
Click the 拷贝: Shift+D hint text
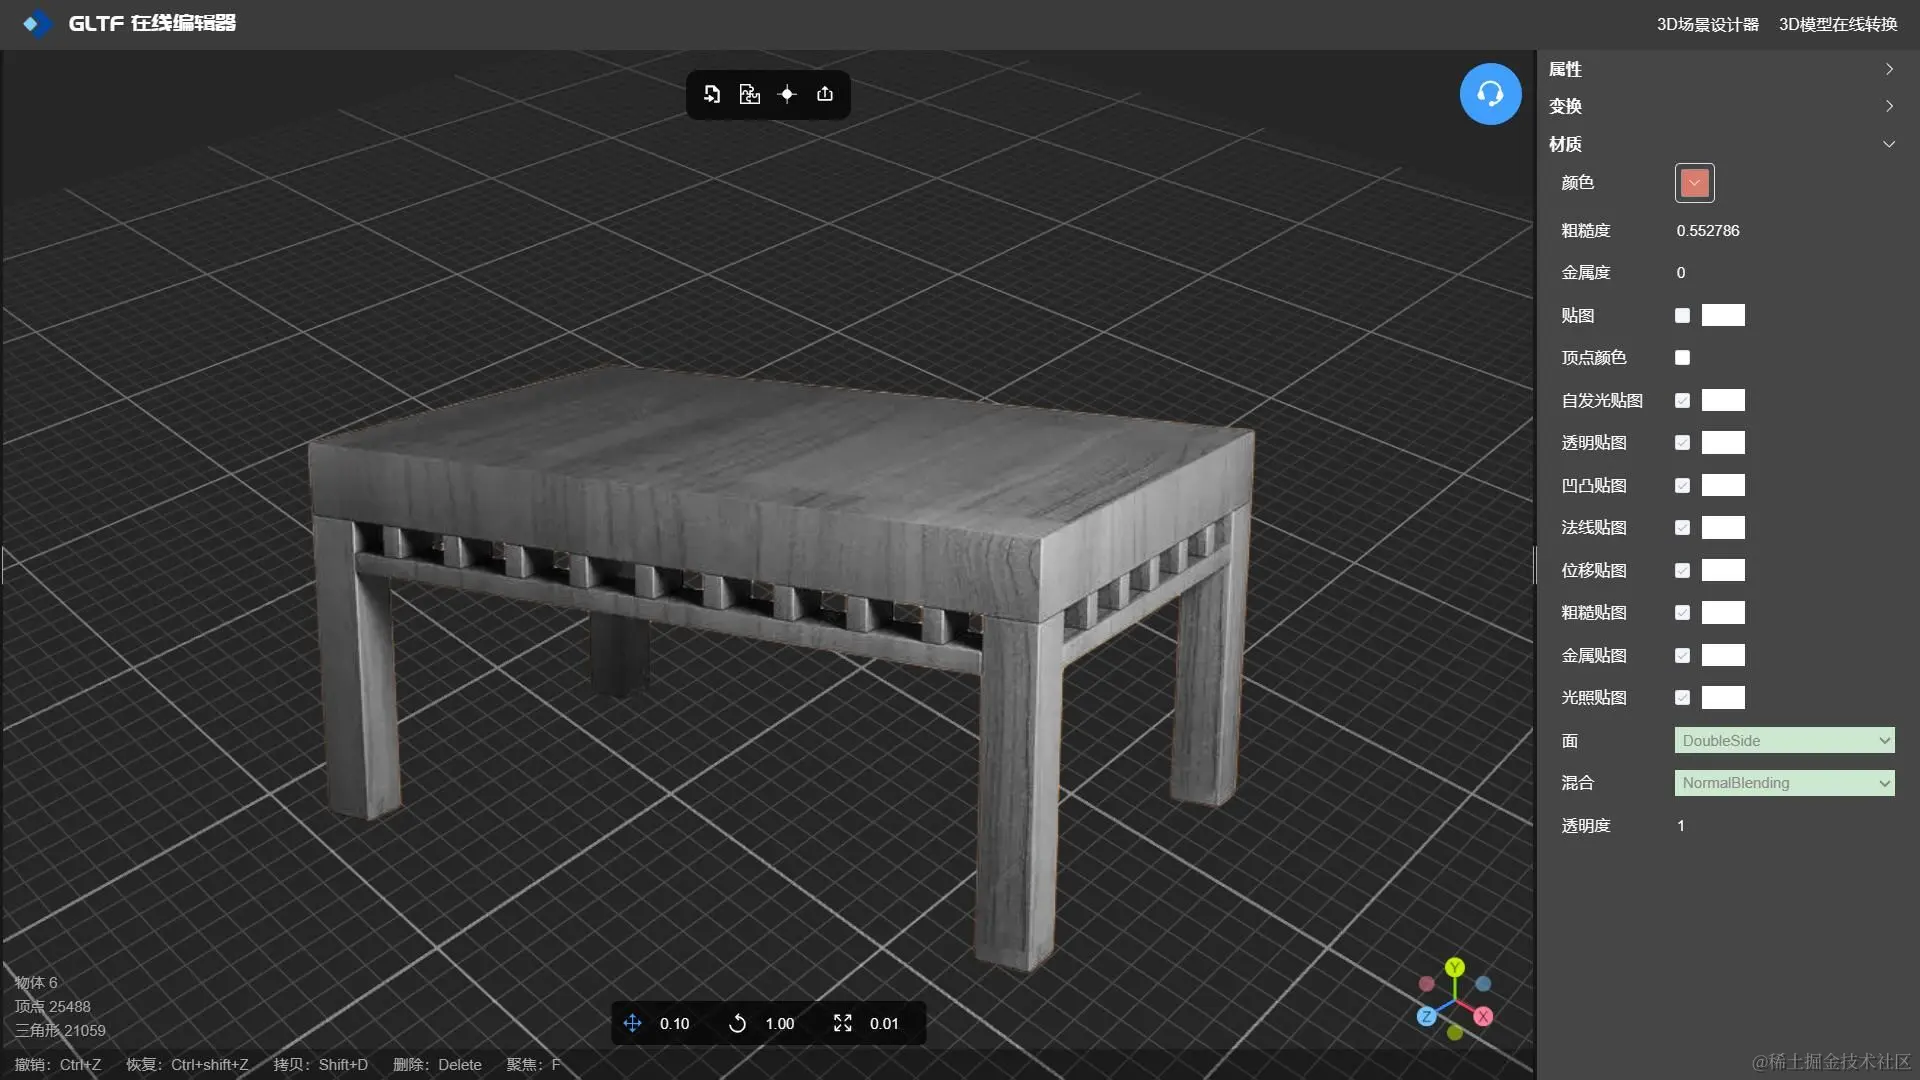click(x=321, y=1064)
